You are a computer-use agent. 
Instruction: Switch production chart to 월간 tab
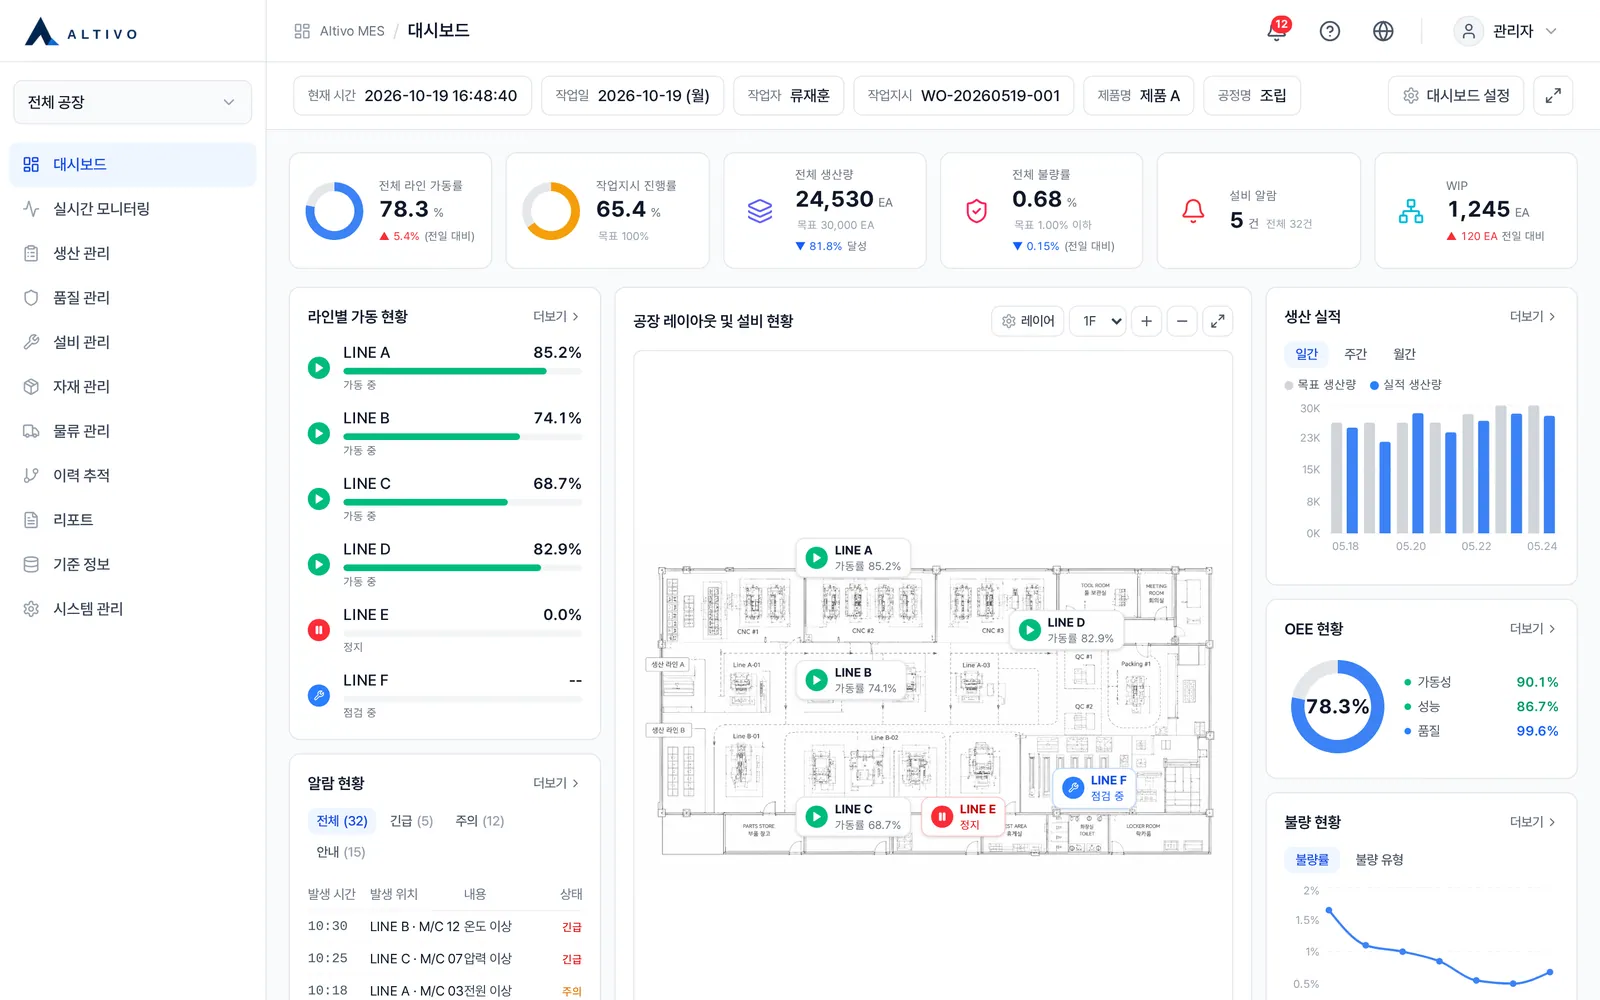tap(1404, 354)
